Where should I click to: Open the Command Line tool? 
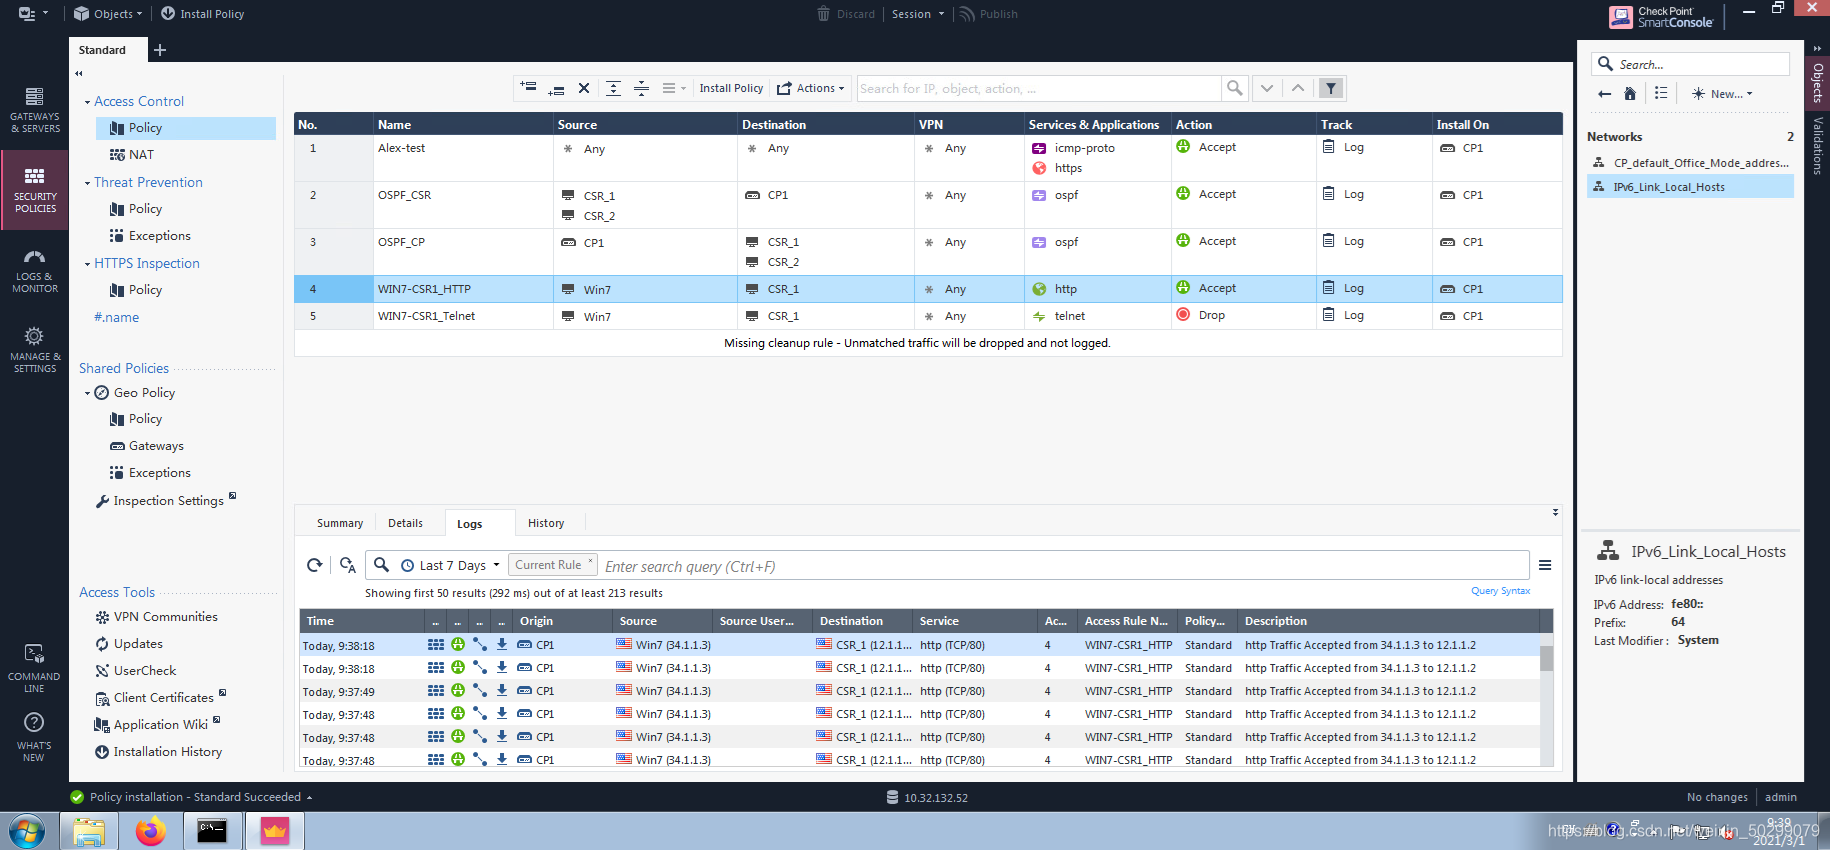[x=34, y=668]
